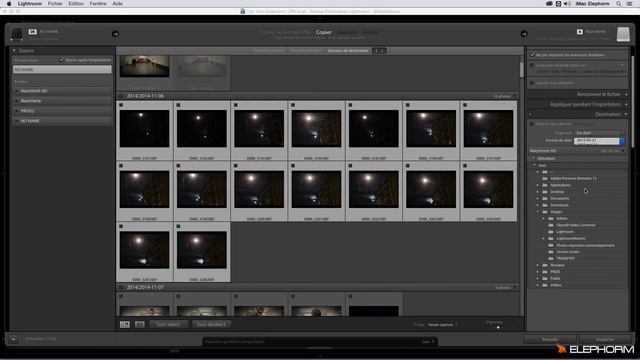Click the right arrow before destination
The height and width of the screenshot is (360, 640).
click(x=524, y=34)
